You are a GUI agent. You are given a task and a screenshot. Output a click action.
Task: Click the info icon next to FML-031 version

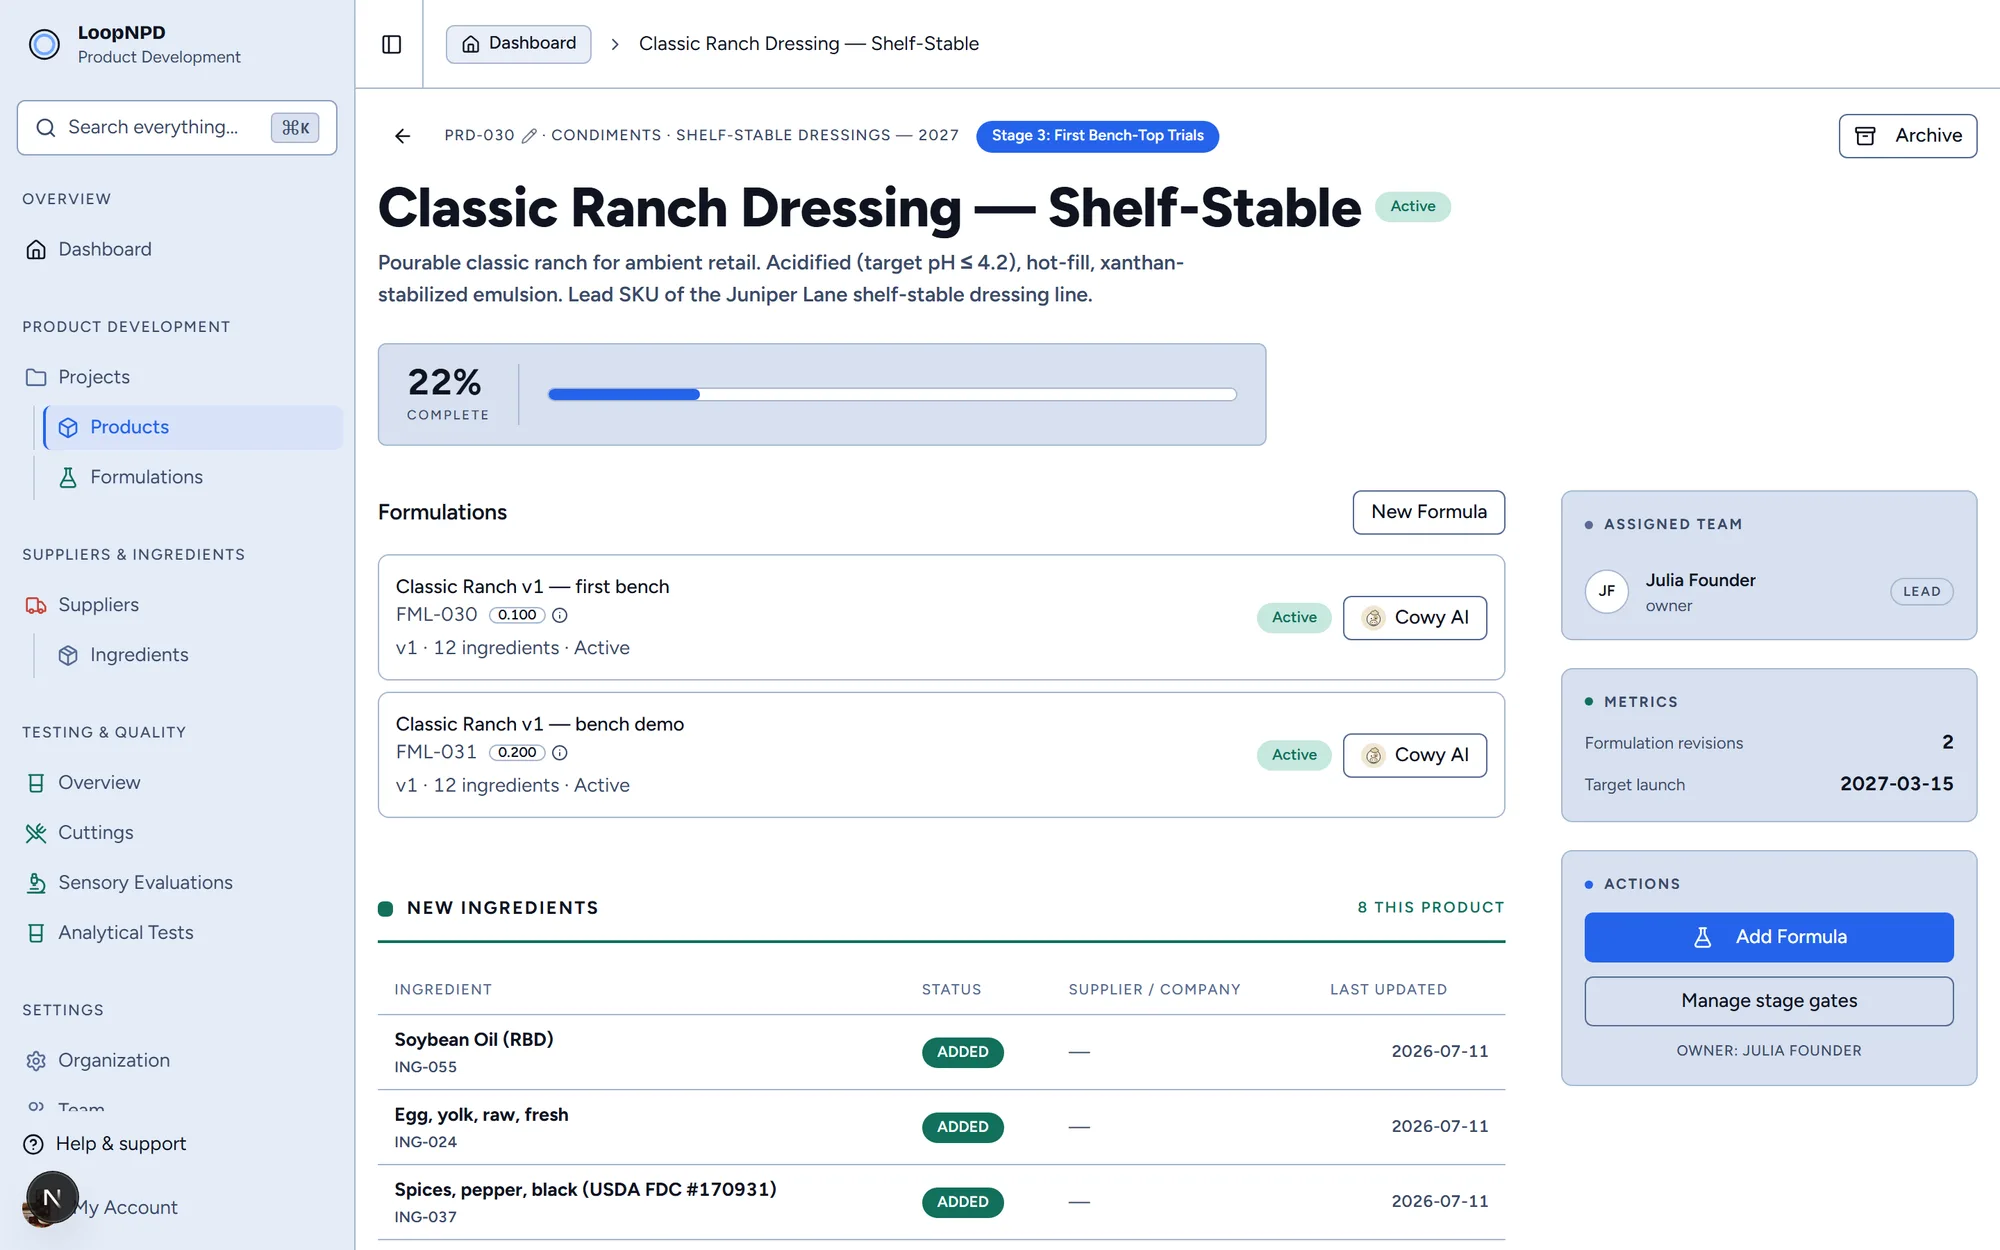coord(560,753)
